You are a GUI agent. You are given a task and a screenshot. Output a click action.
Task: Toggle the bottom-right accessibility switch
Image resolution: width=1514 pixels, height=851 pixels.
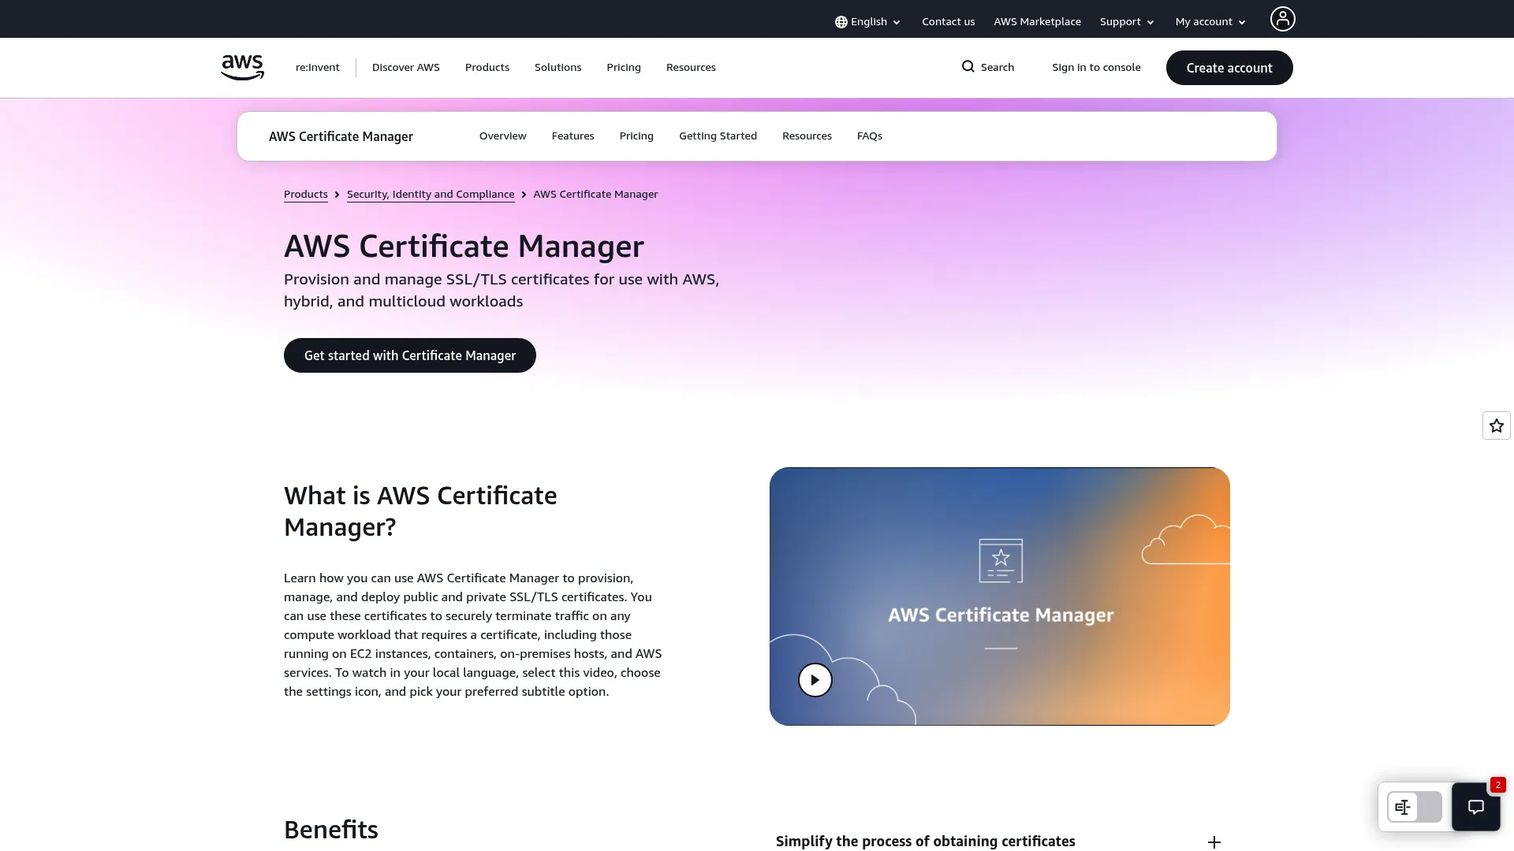1414,807
